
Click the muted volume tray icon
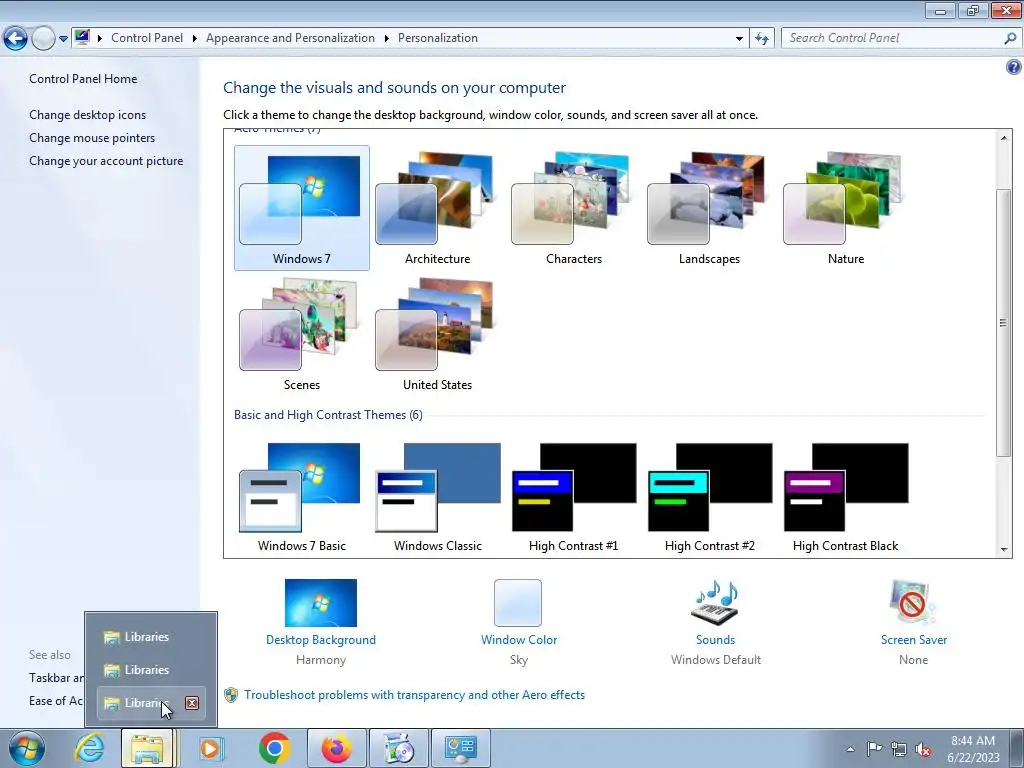923,749
